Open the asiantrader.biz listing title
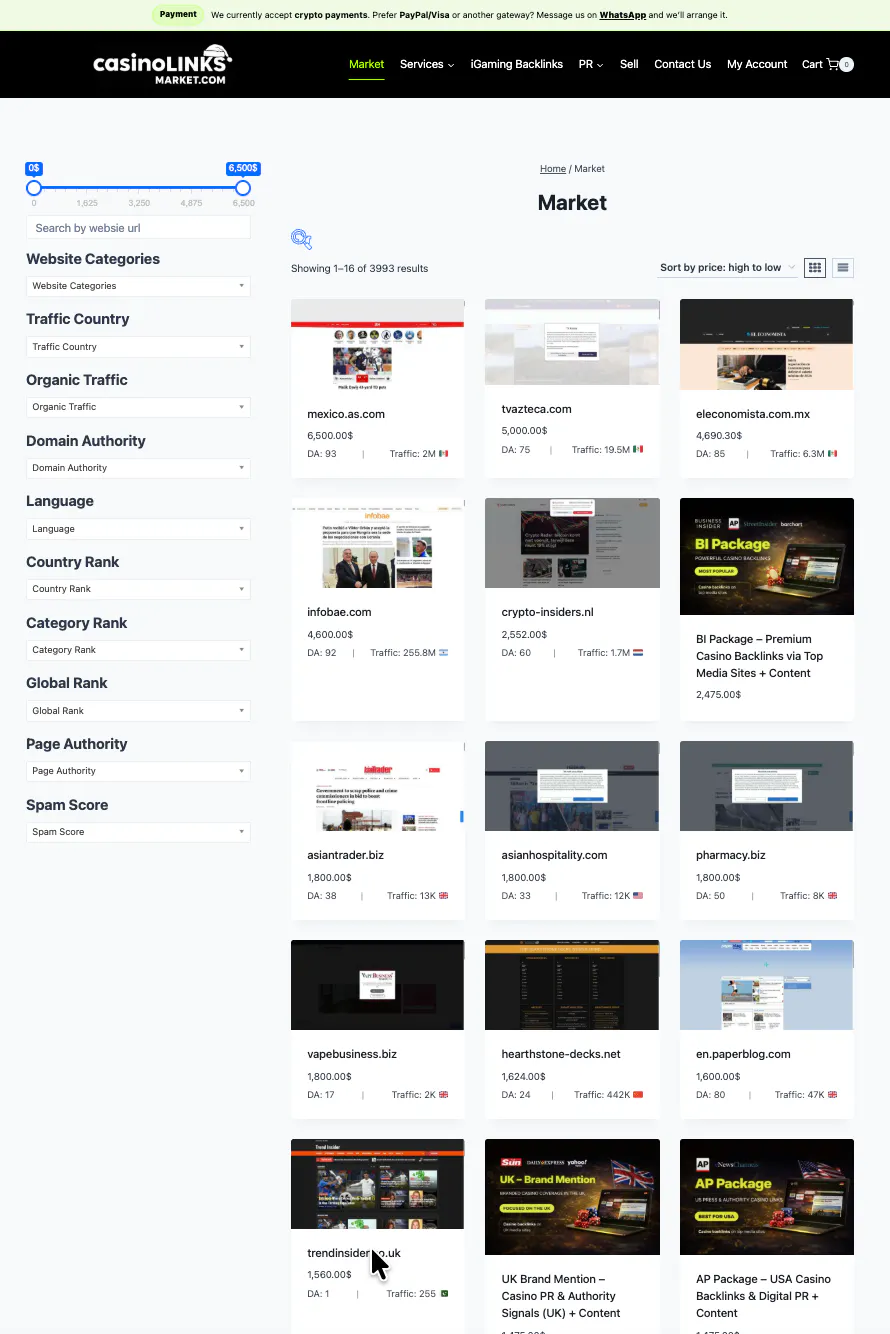Screen dimensions: 890x1334 tap(346, 855)
